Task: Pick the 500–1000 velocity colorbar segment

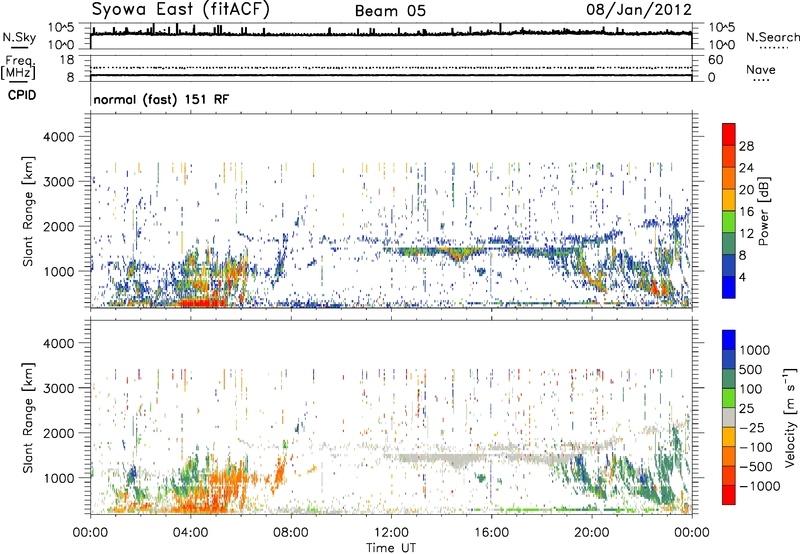Action: coord(729,359)
